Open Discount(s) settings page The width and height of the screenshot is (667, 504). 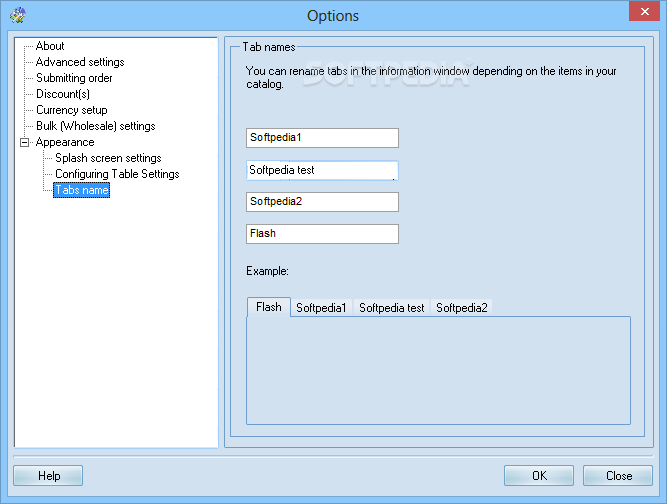pyautogui.click(x=63, y=94)
